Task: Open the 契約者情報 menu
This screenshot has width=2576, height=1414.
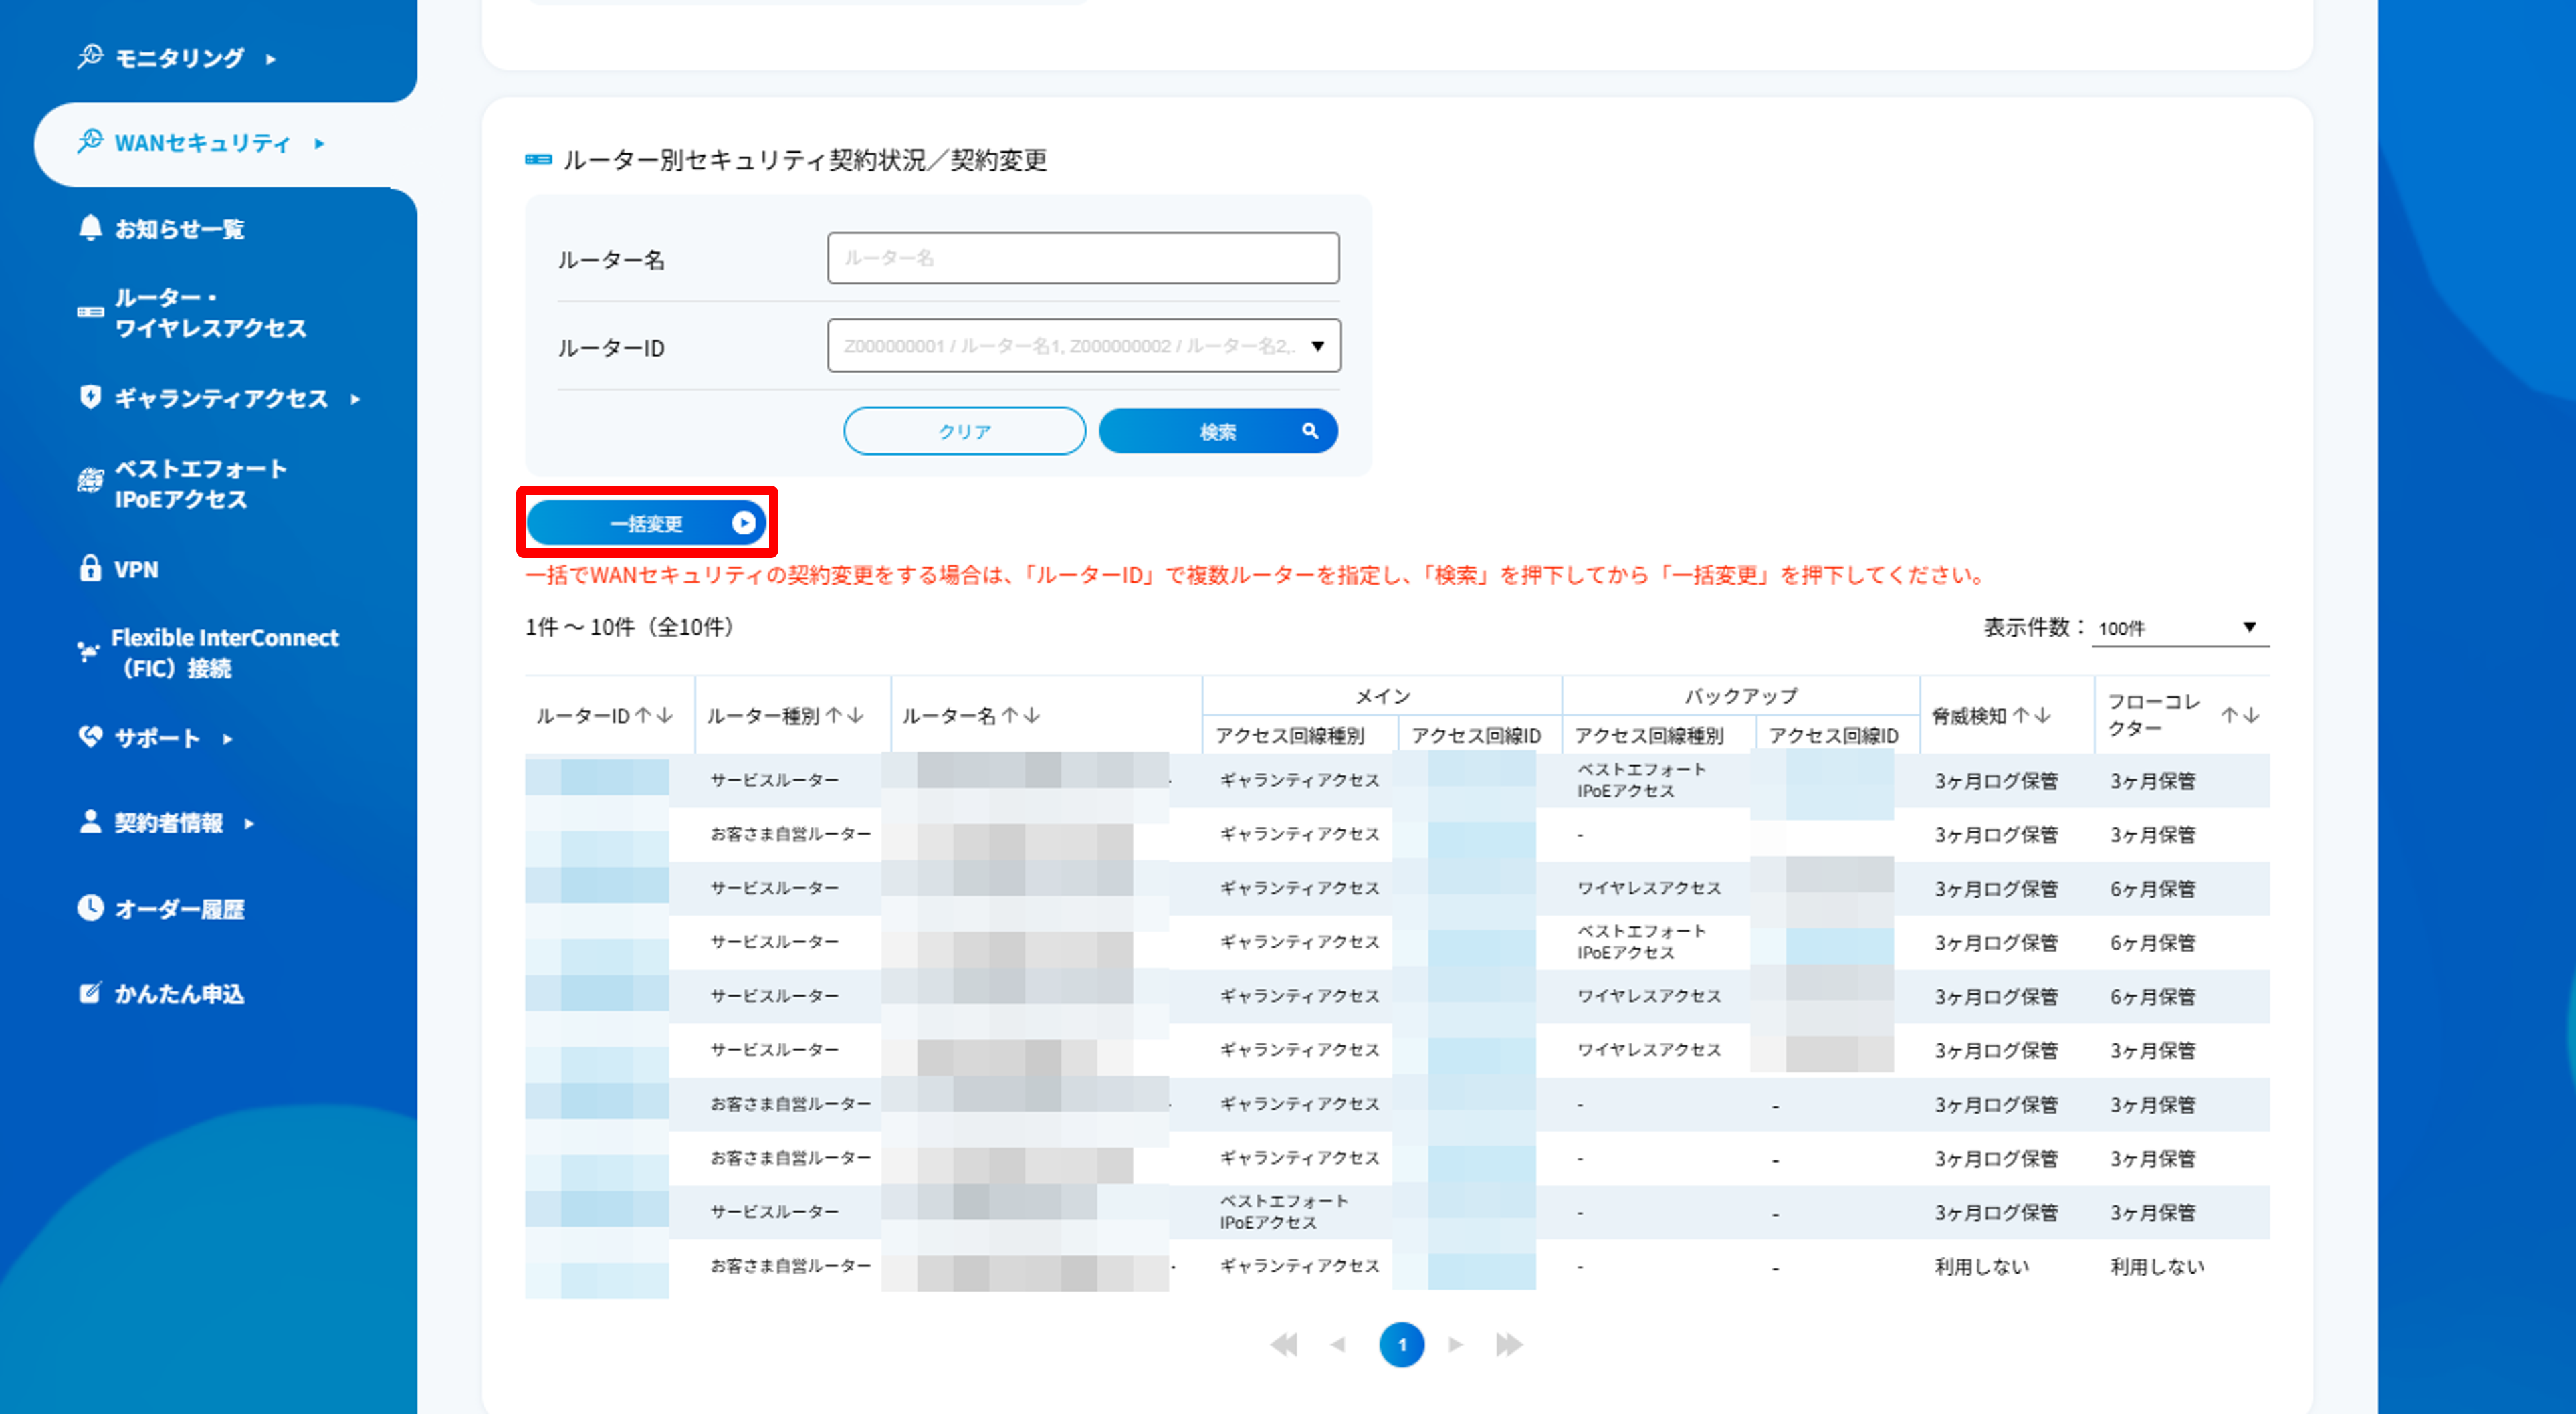Action: pyautogui.click(x=170, y=822)
